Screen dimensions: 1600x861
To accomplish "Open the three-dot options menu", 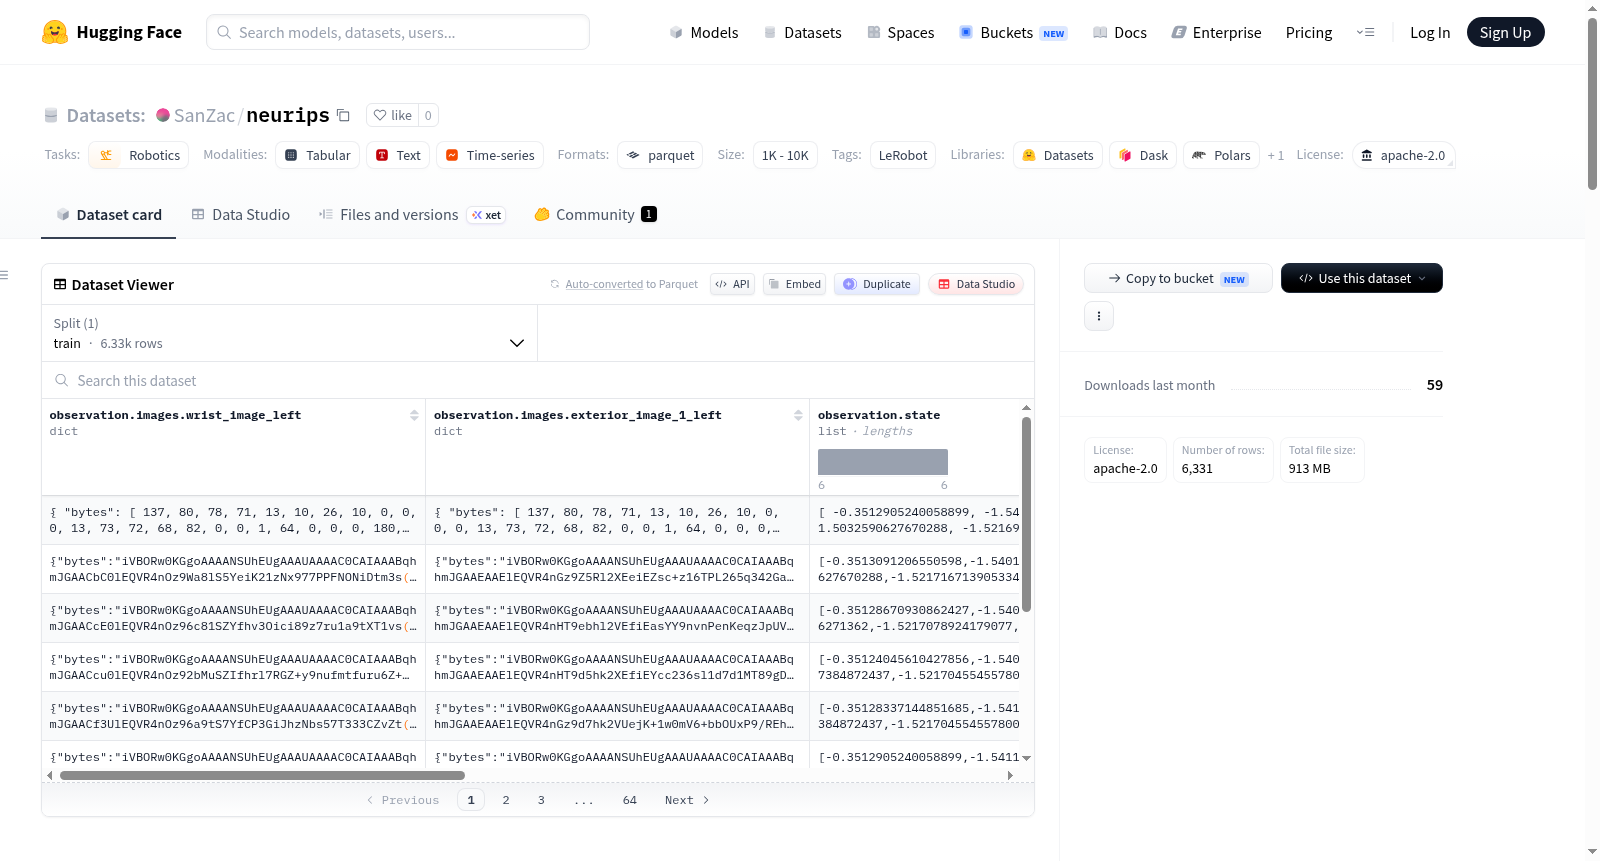I will coord(1099,316).
